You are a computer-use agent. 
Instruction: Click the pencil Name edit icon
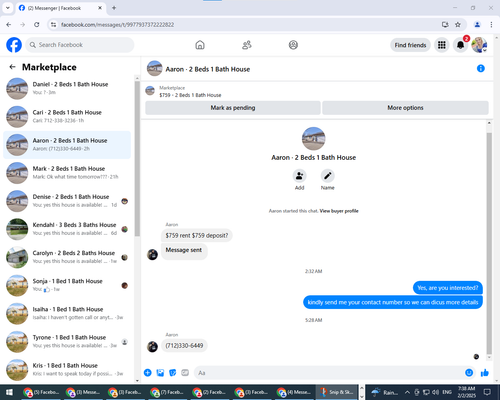coord(328,176)
